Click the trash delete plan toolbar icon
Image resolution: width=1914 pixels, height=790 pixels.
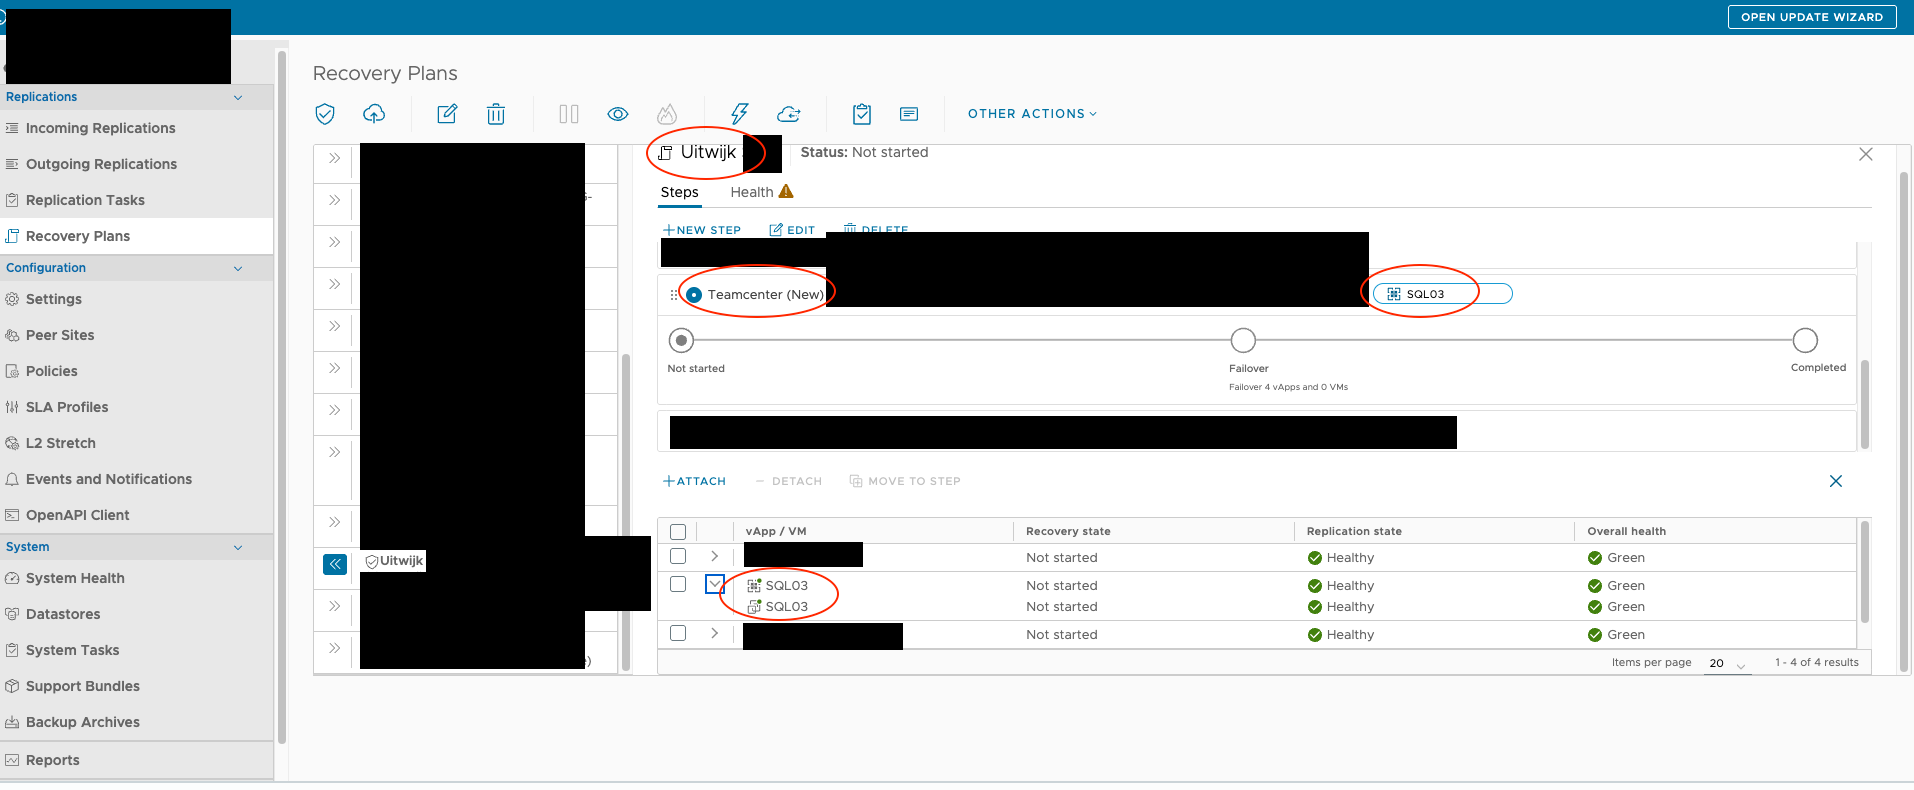(x=495, y=114)
